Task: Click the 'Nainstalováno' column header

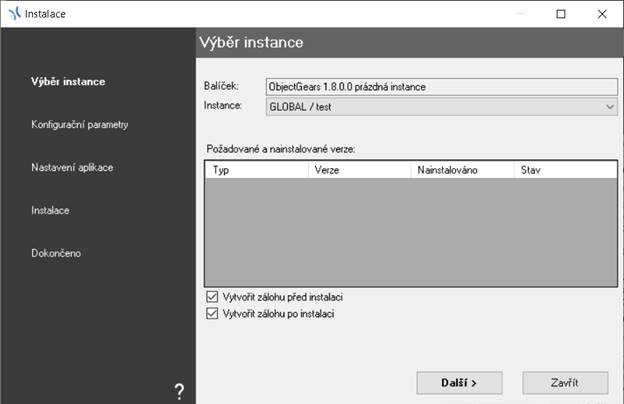Action: 462,171
